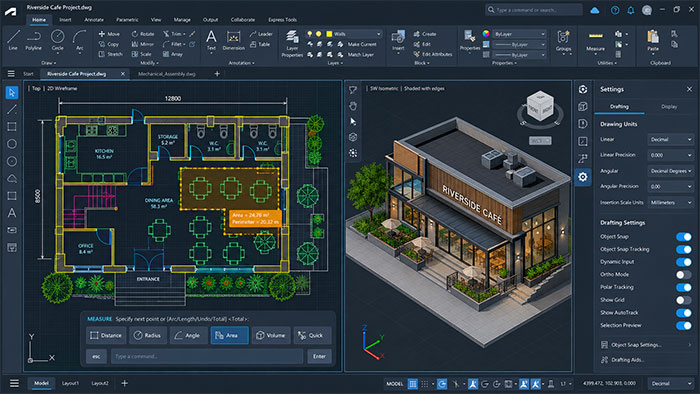
Task: Click the Mirror tool
Action: (x=143, y=44)
